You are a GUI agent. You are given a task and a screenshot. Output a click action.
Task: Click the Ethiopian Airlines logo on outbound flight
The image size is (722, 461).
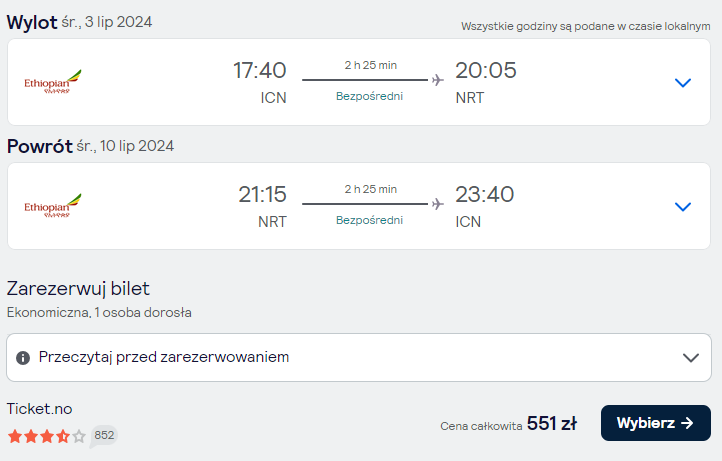tap(53, 82)
